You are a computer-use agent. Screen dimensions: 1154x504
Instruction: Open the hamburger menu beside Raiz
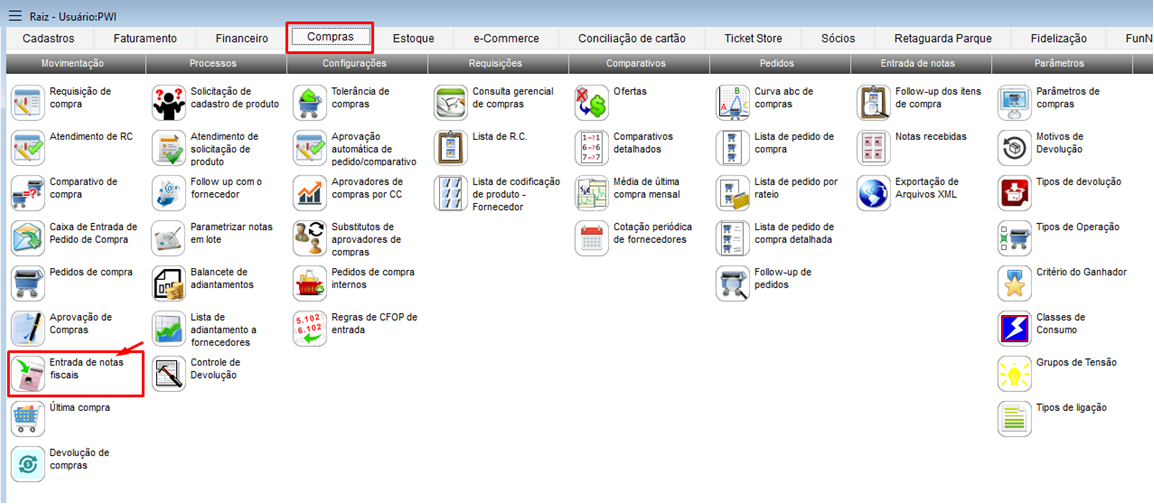[14, 15]
